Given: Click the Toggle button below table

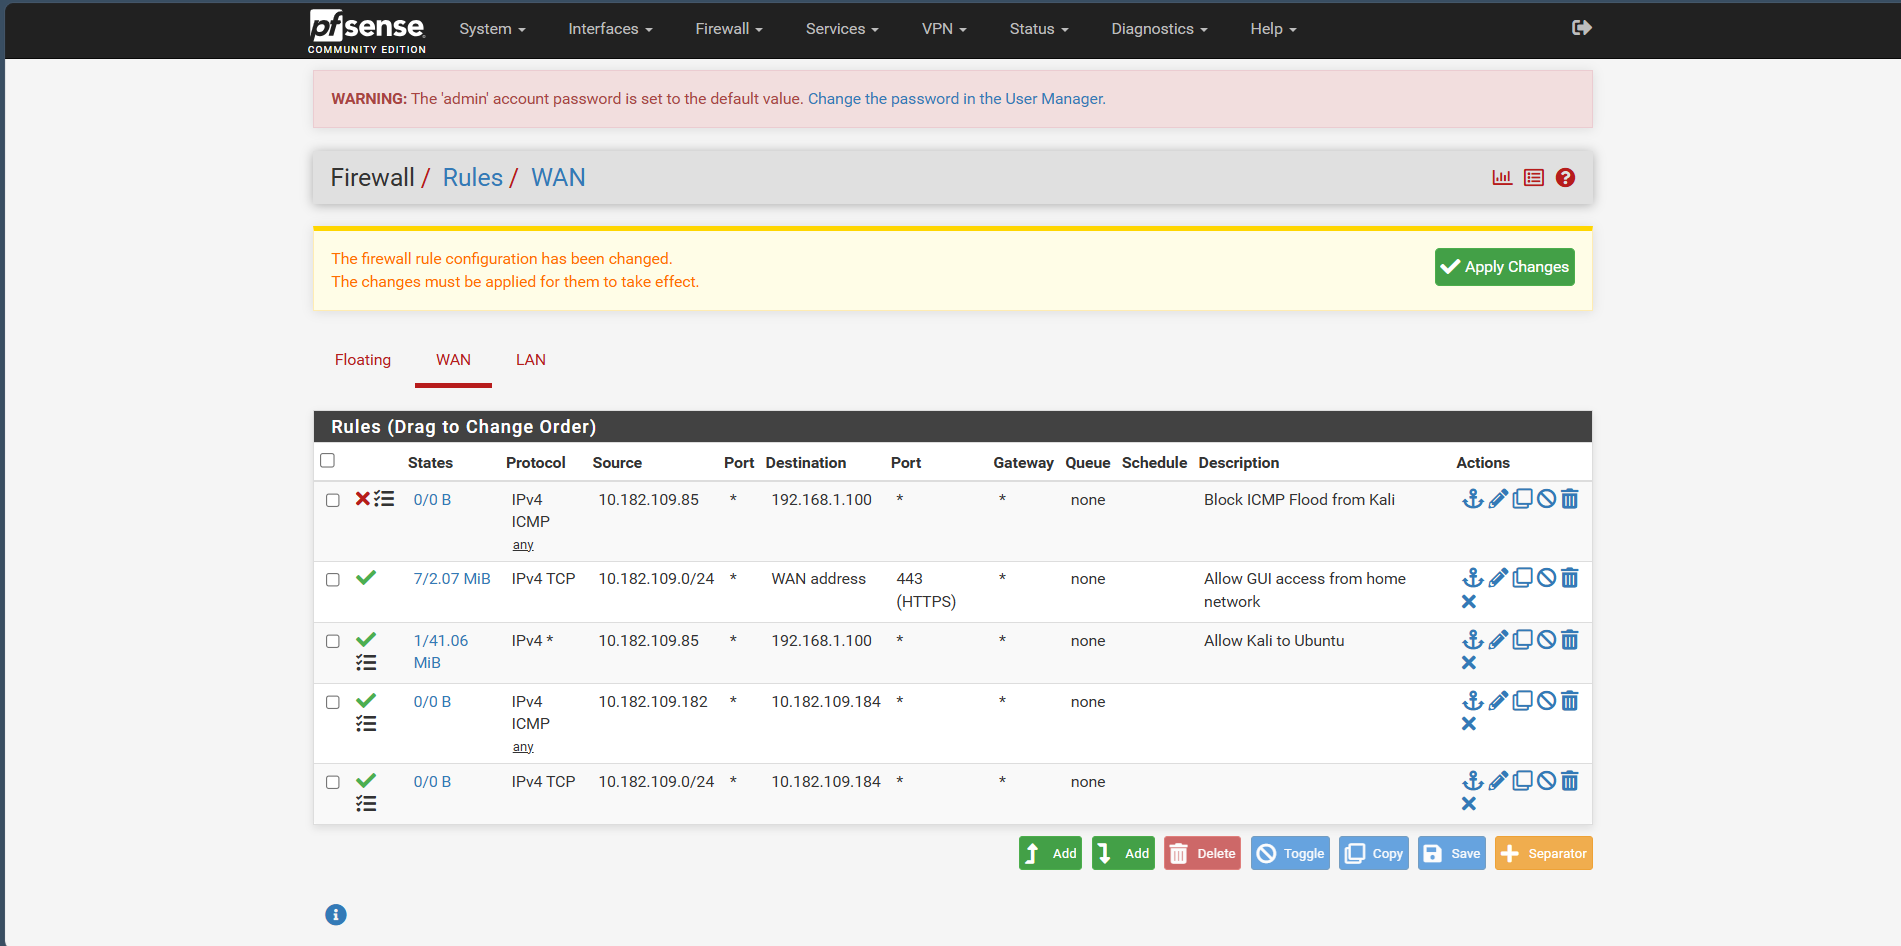Looking at the screenshot, I should coord(1290,853).
